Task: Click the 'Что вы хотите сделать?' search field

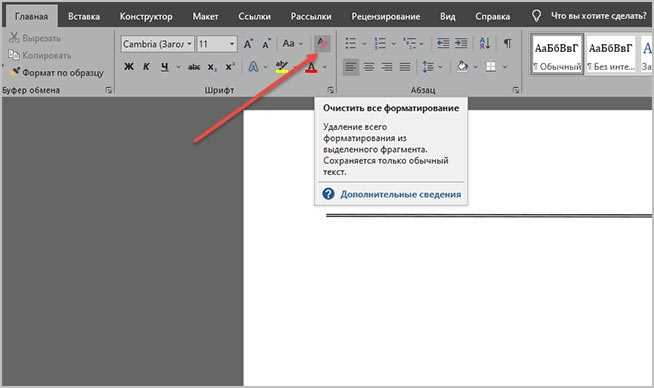Action: coord(599,16)
